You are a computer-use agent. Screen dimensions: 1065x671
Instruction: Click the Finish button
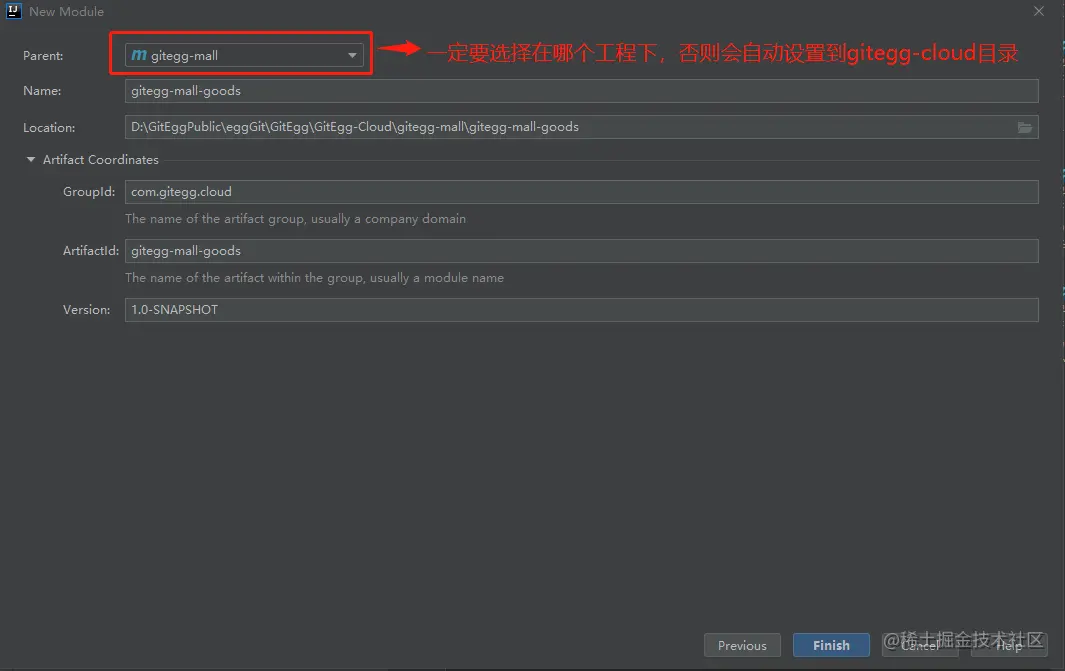point(831,645)
